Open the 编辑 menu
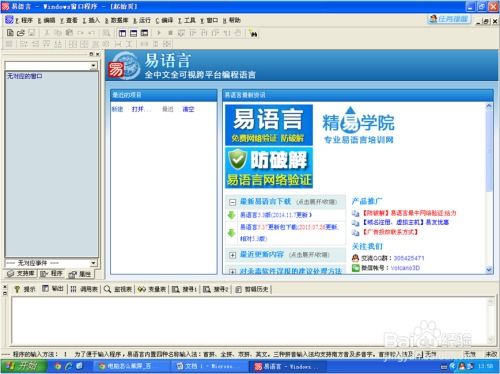The width and height of the screenshot is (500, 374). point(46,20)
